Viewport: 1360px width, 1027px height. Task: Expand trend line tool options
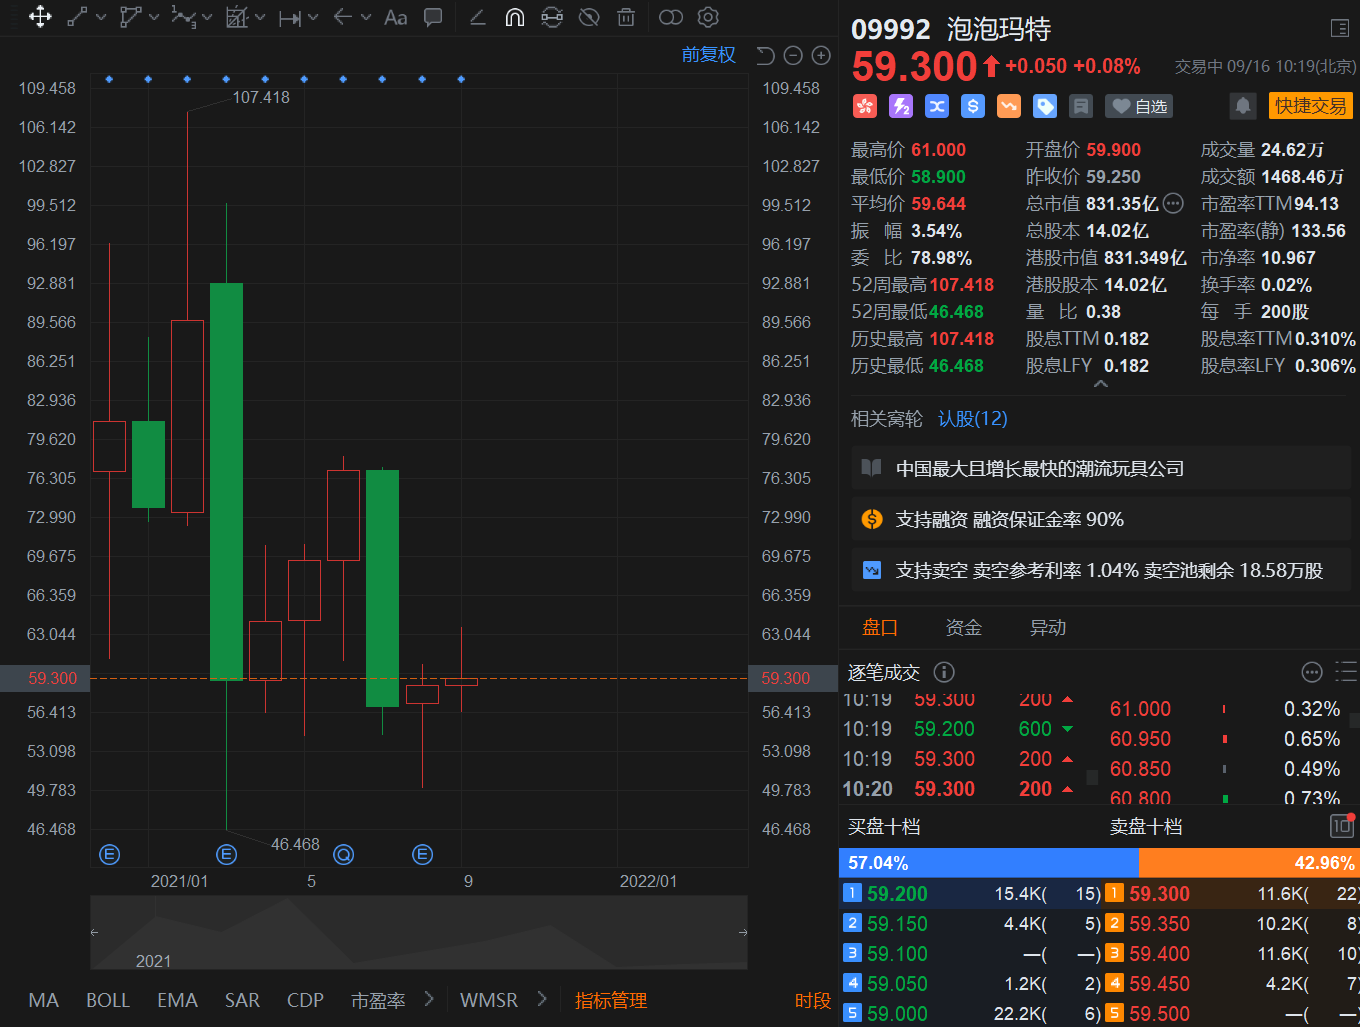click(x=101, y=17)
